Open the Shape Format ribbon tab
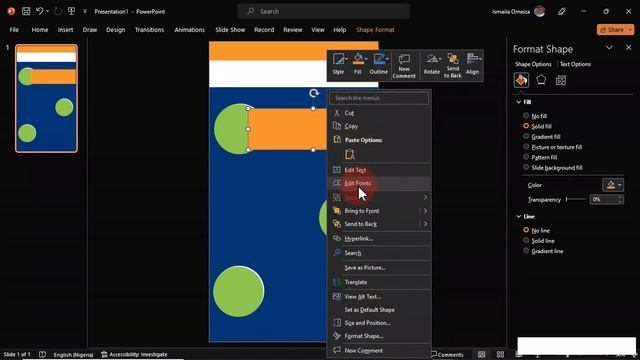Viewport: 640px width, 360px height. click(x=375, y=30)
